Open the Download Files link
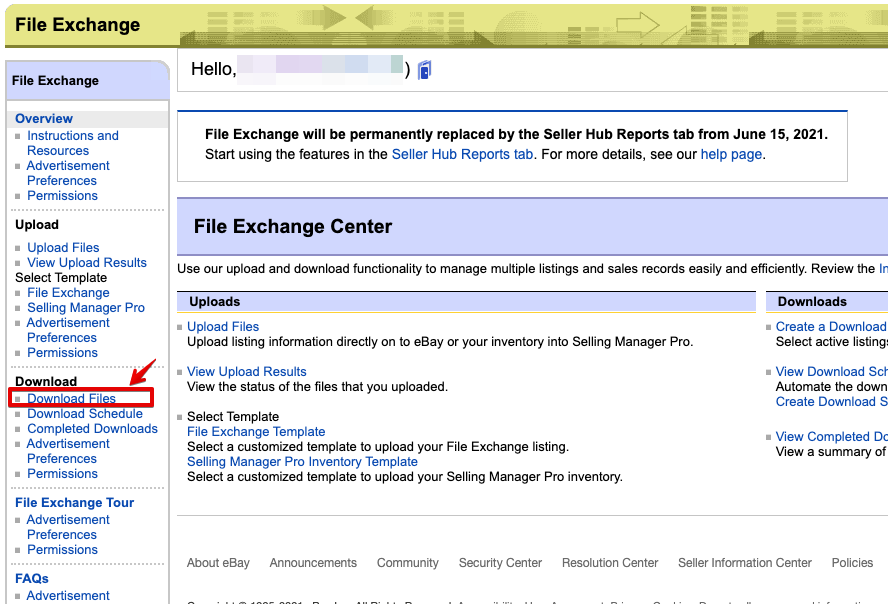Screen dimensions: 888x604 (x=71, y=399)
